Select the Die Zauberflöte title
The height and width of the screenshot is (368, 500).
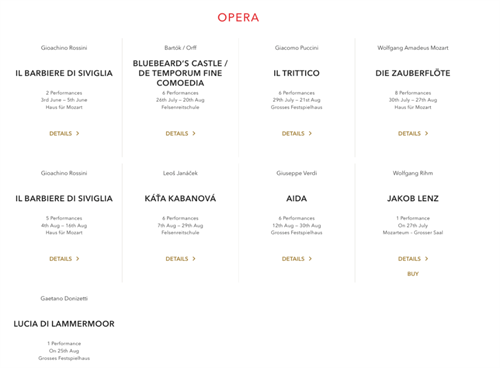click(x=413, y=73)
